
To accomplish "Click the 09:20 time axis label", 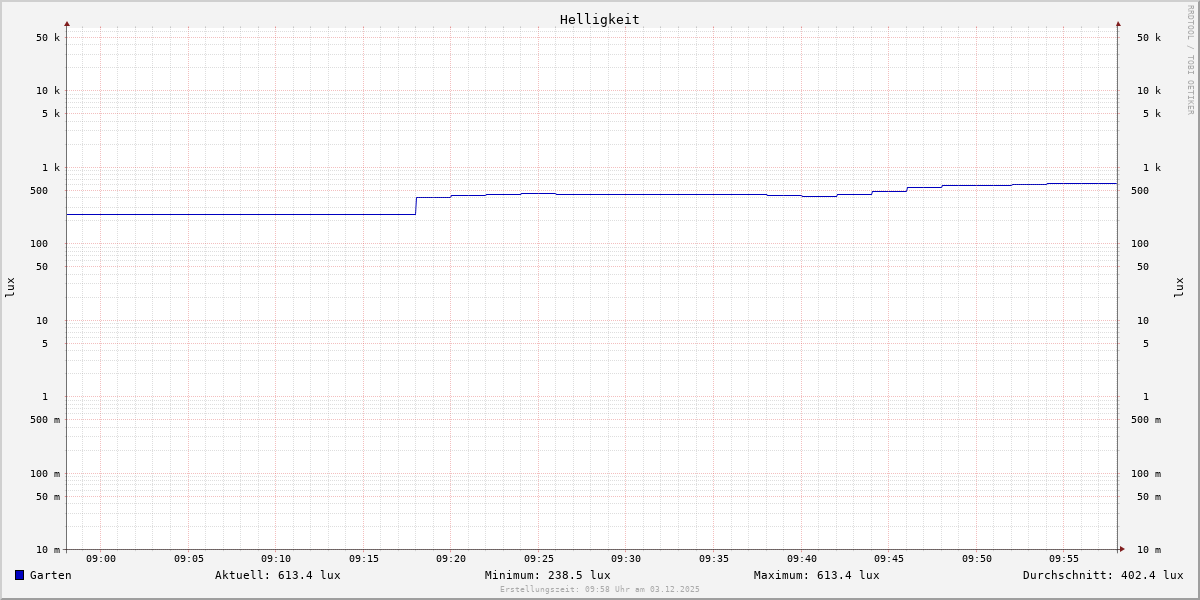I will tap(451, 559).
